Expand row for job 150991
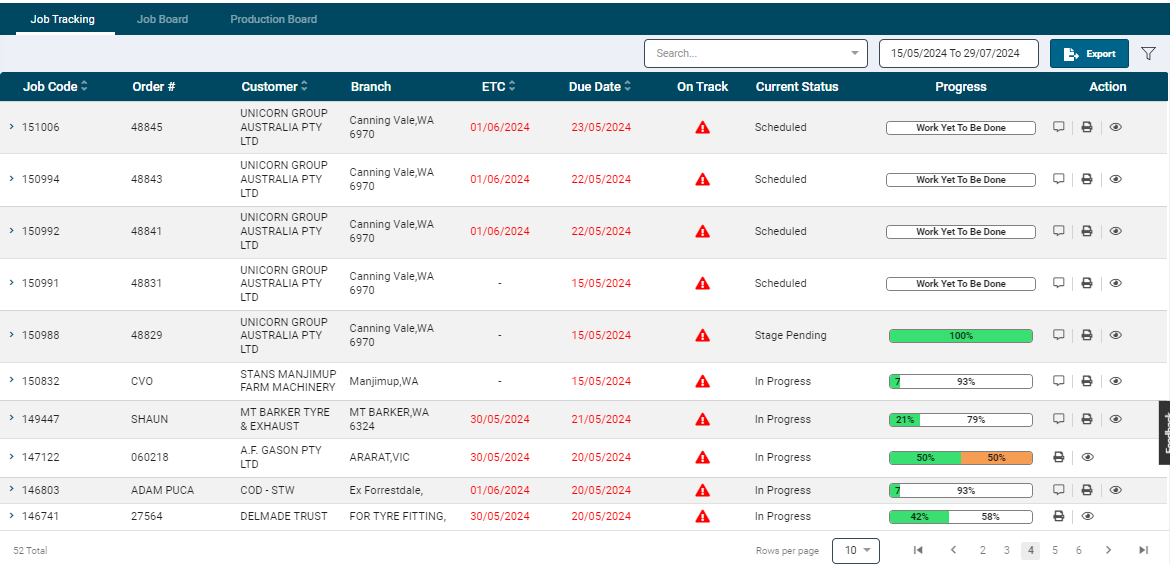 11,283
